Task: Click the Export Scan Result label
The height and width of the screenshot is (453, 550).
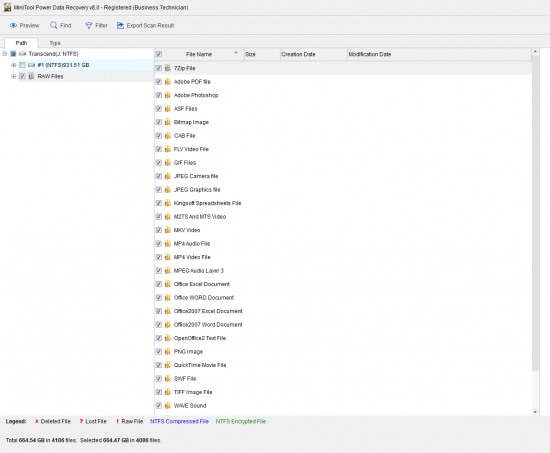Action: click(x=150, y=25)
